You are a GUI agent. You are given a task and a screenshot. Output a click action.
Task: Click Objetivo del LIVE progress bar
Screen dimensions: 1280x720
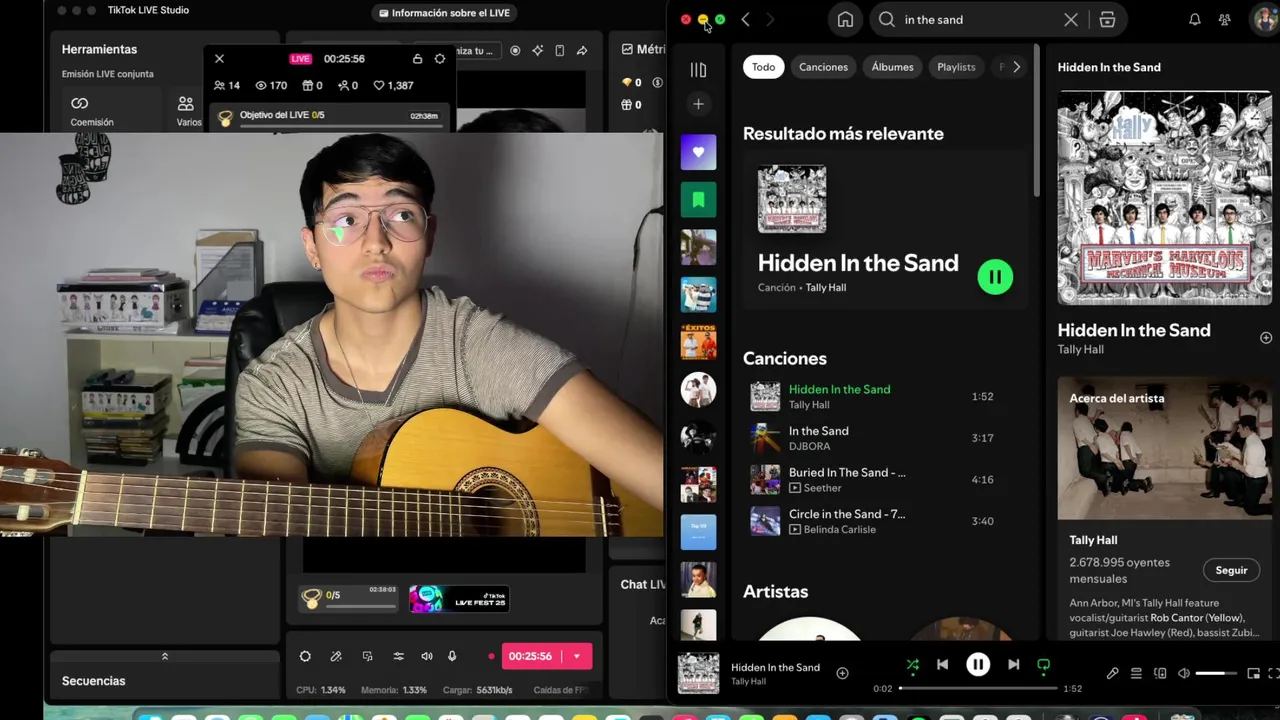tap(339, 127)
